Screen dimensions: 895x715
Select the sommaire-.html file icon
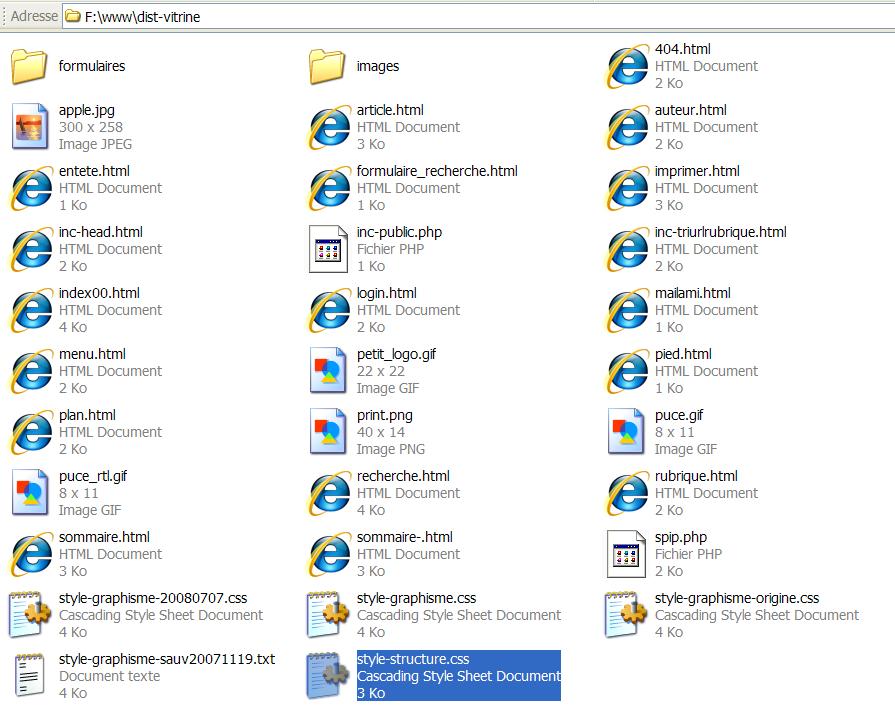(x=329, y=555)
